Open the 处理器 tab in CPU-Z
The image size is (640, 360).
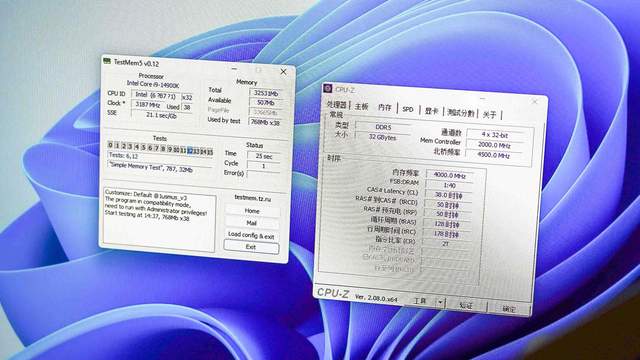point(337,105)
